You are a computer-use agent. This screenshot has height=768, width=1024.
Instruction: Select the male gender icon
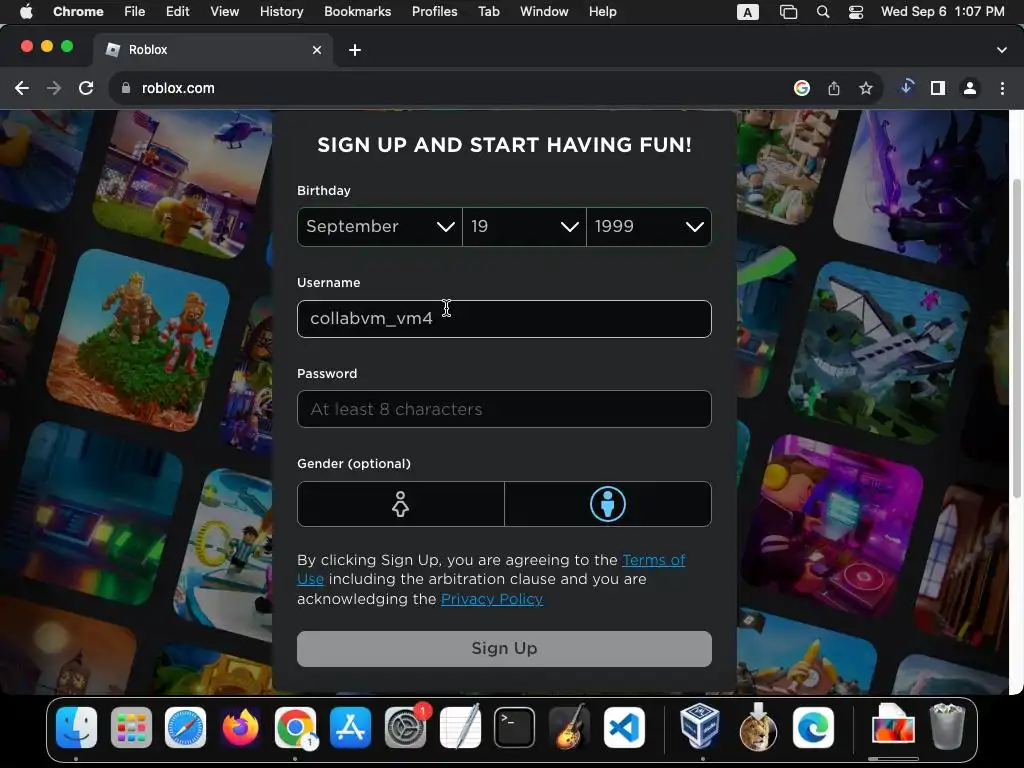click(607, 504)
